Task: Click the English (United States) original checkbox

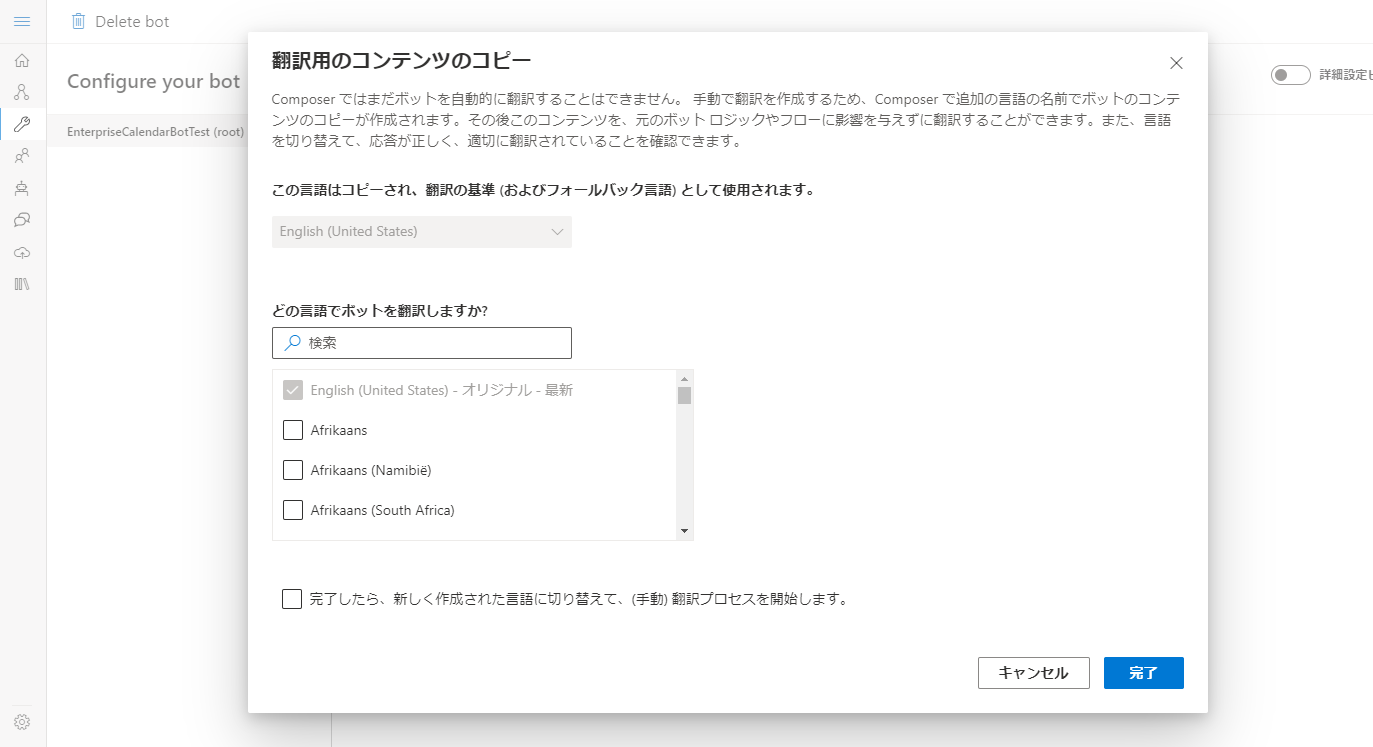Action: point(293,390)
